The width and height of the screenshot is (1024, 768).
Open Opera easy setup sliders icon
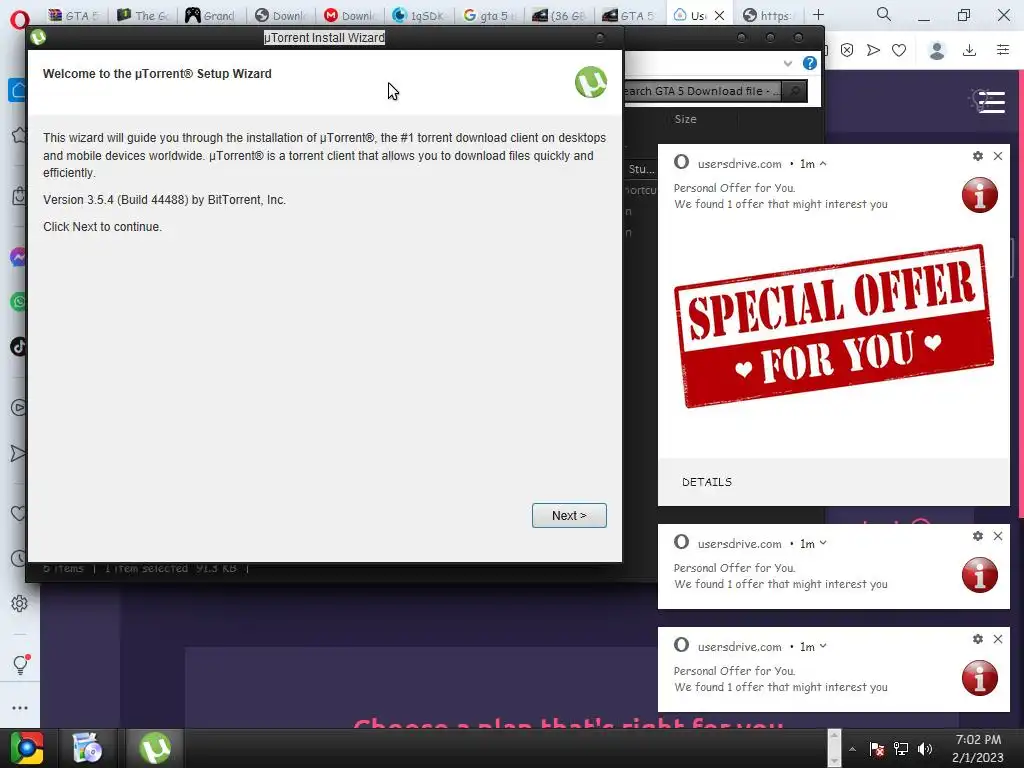click(x=1002, y=50)
